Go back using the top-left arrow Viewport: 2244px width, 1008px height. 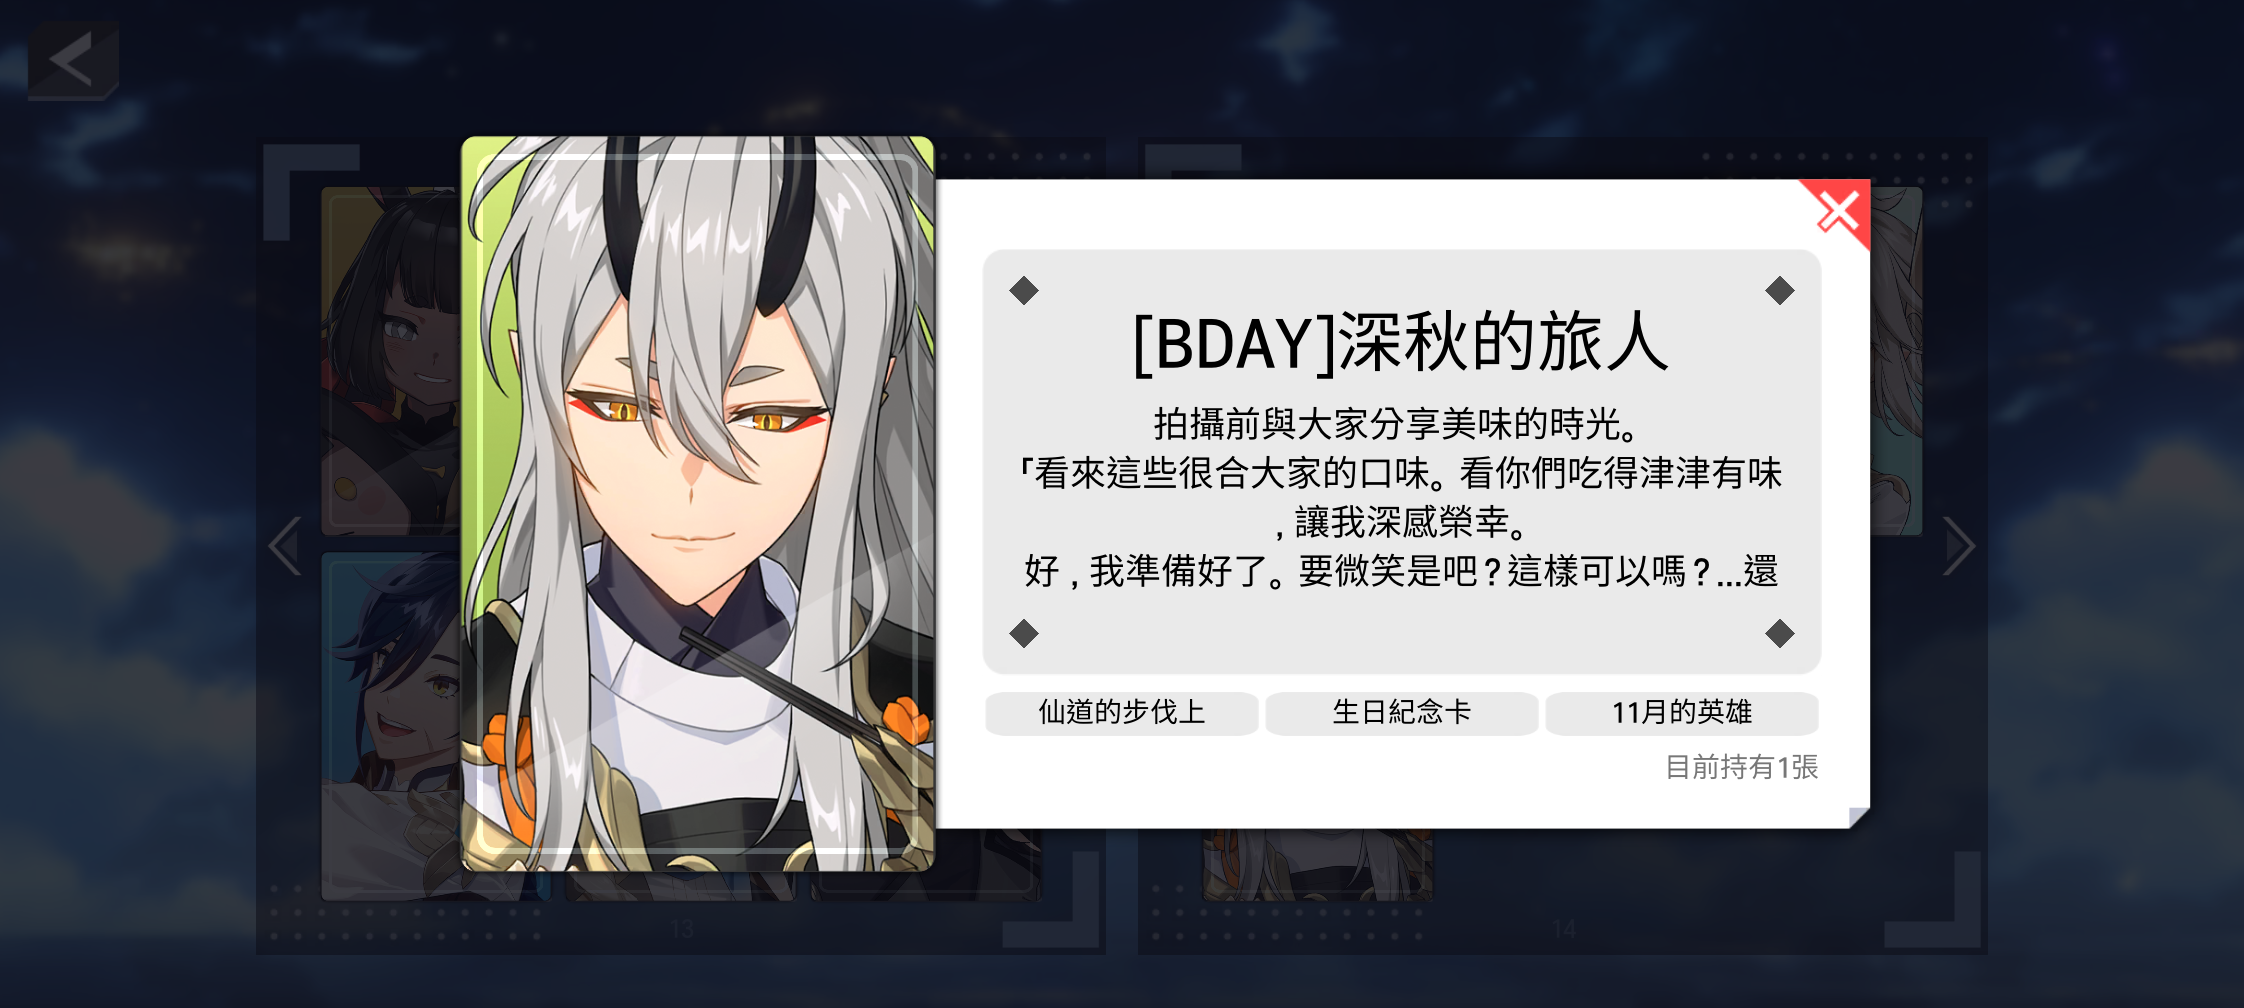tap(73, 60)
